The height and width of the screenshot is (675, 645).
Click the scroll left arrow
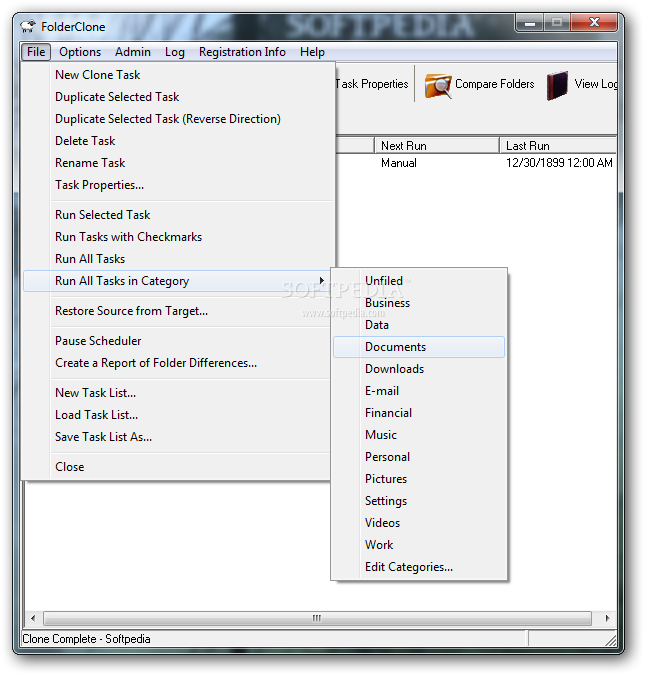pos(33,618)
